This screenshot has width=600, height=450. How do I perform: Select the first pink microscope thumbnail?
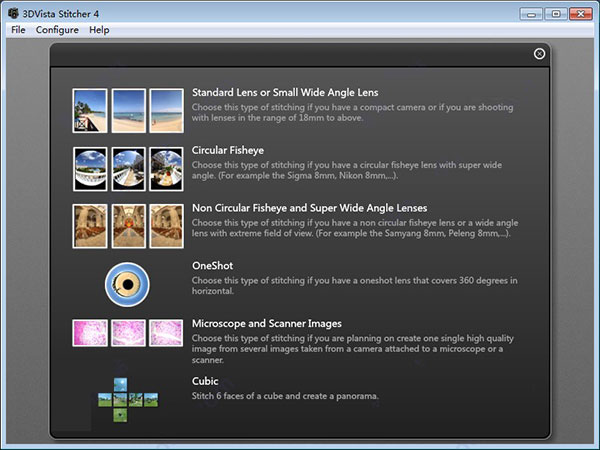pos(90,333)
